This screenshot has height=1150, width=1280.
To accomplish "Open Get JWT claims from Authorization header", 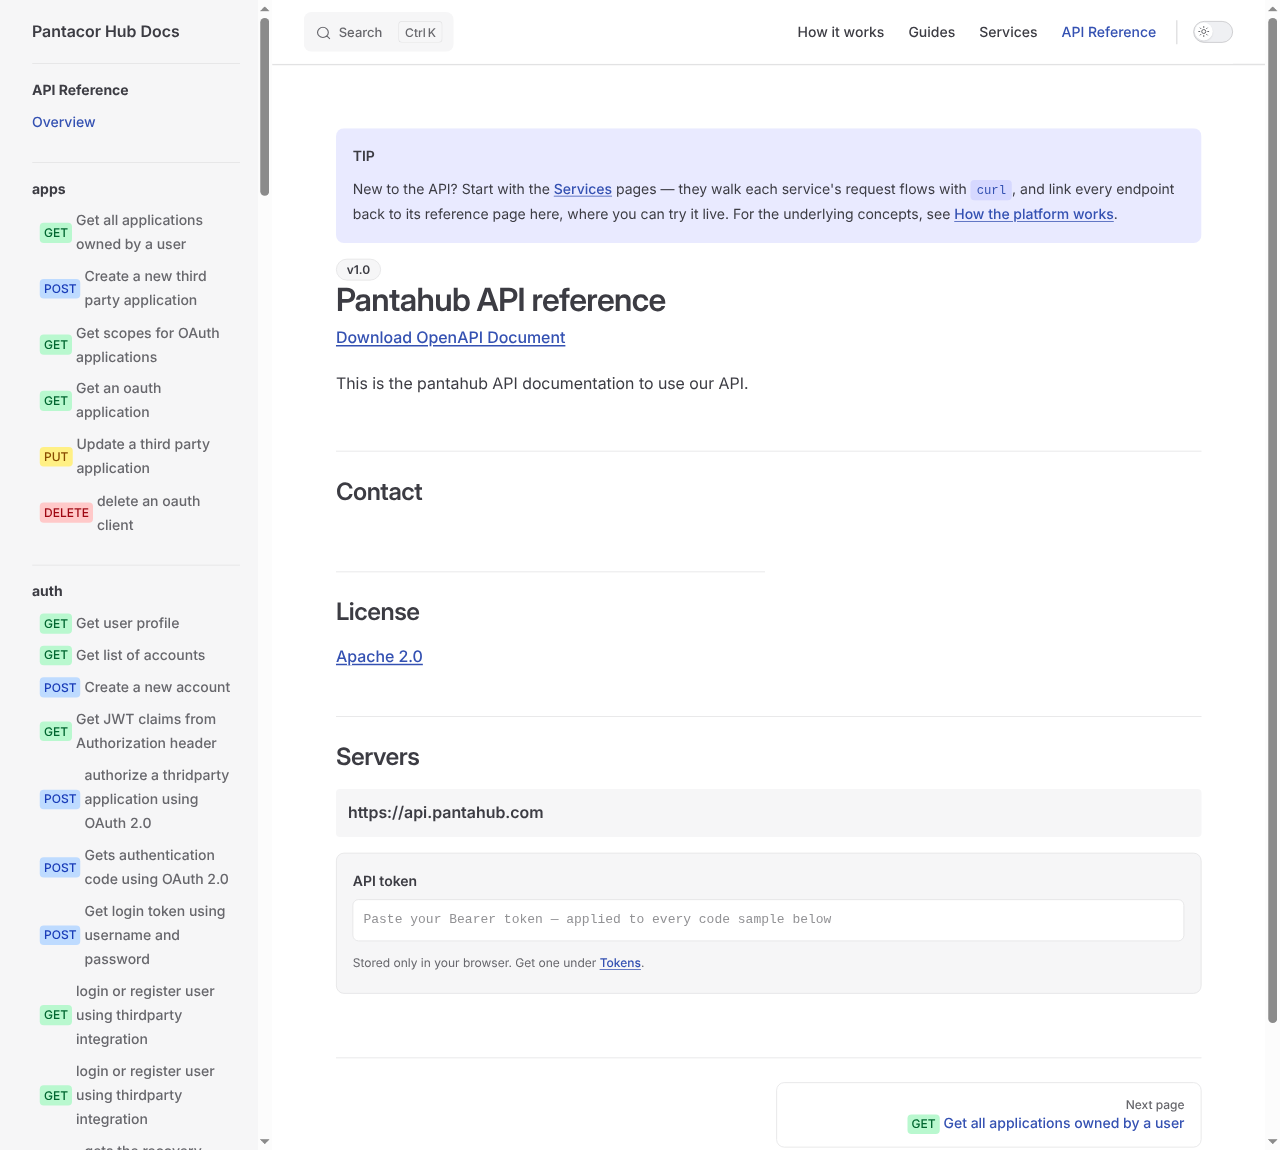I will coord(136,731).
